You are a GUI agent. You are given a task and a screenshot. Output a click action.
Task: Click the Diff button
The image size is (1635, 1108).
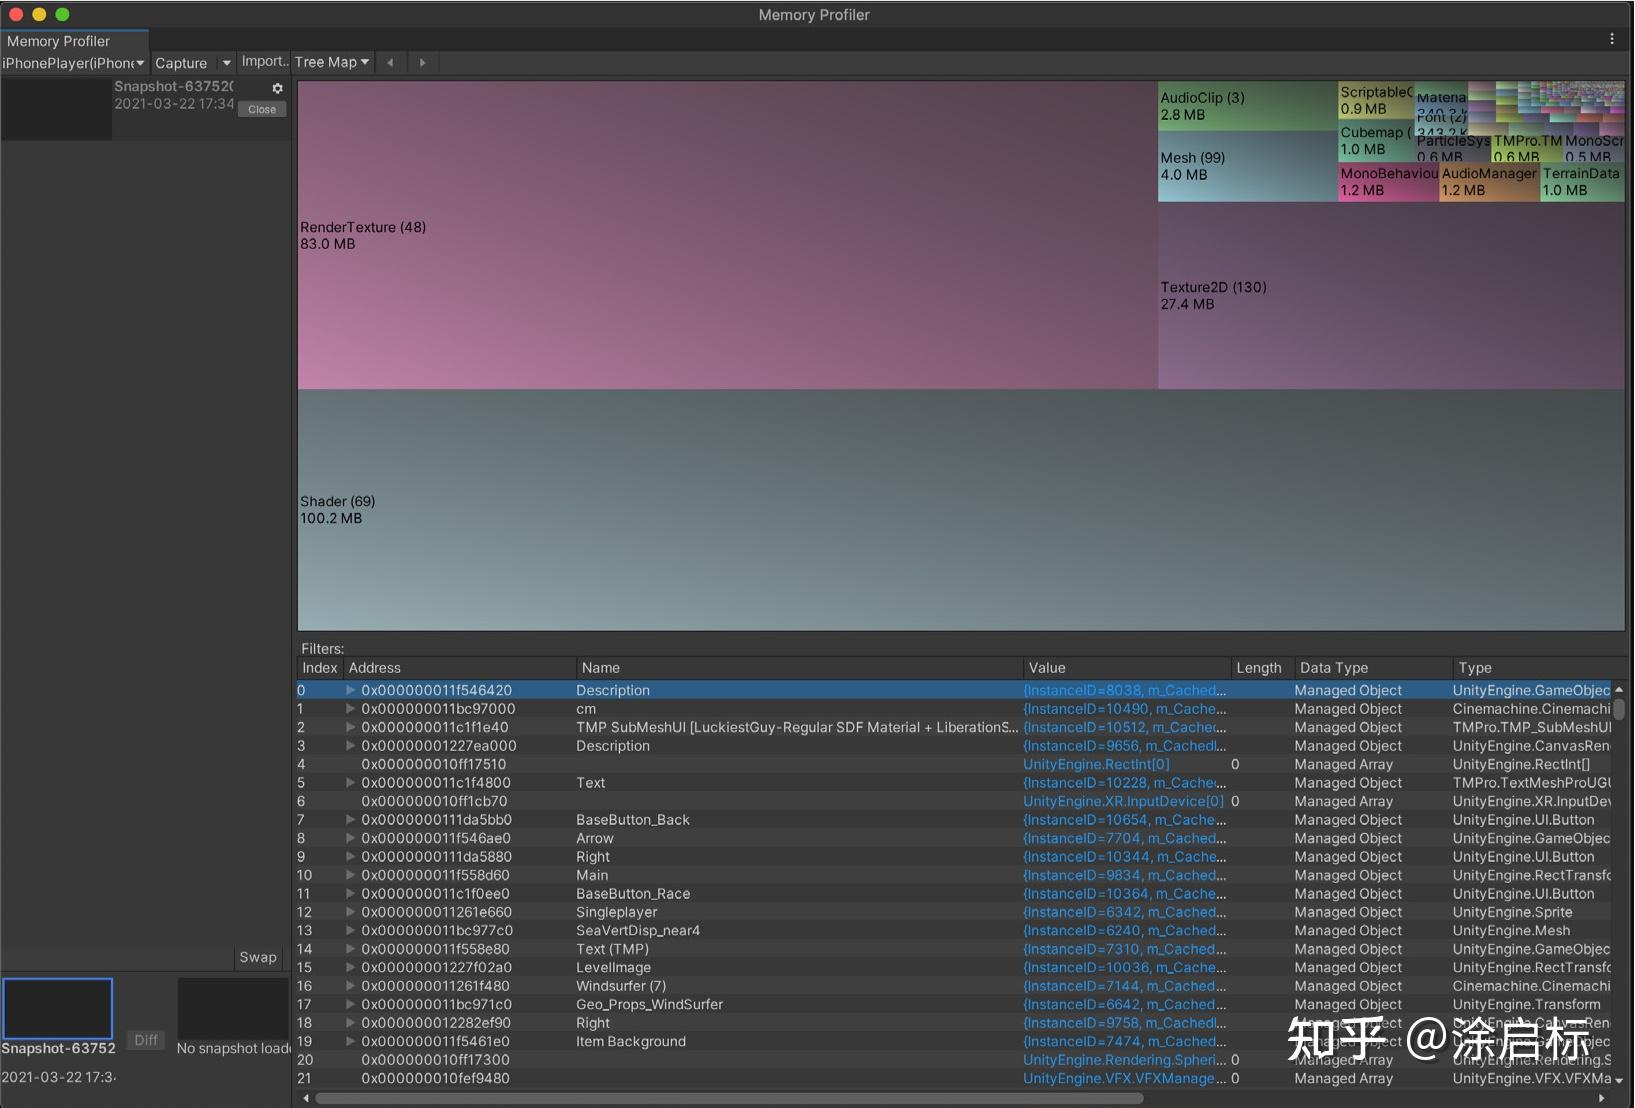(146, 1040)
